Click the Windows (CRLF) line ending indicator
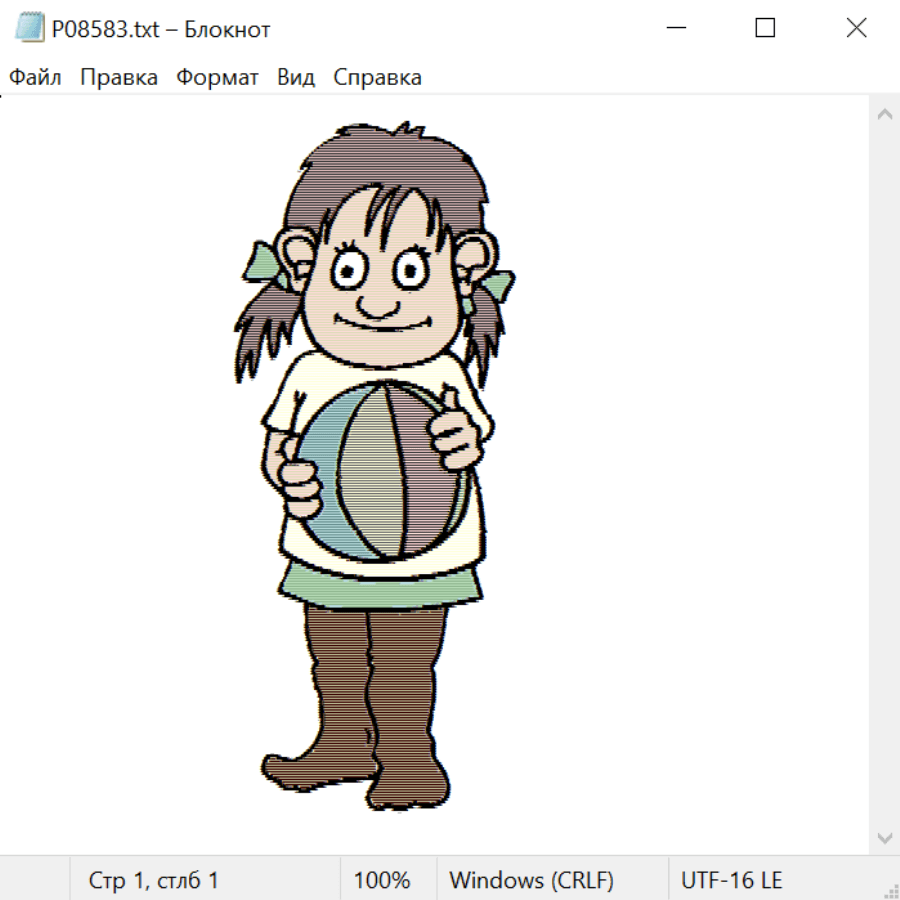900x900 pixels. (x=531, y=881)
